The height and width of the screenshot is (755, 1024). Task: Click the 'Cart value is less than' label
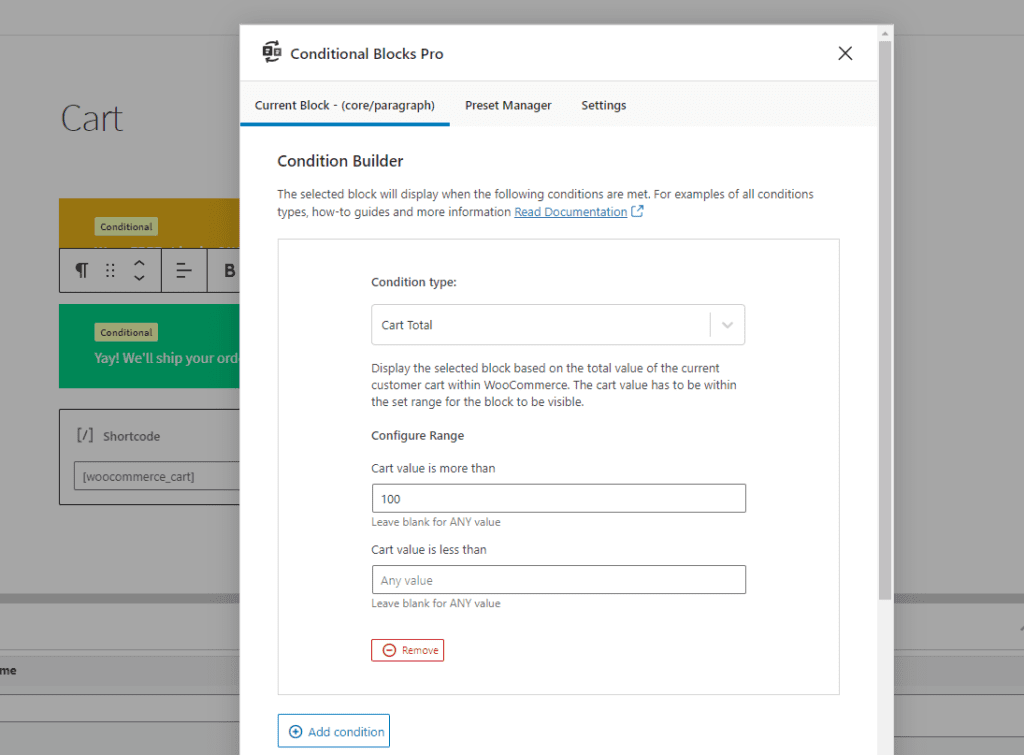tap(429, 550)
